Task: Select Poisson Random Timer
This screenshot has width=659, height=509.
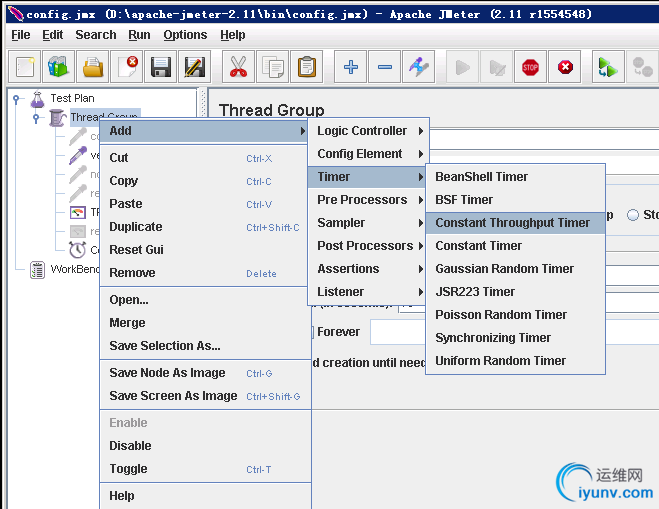Action: point(515,315)
